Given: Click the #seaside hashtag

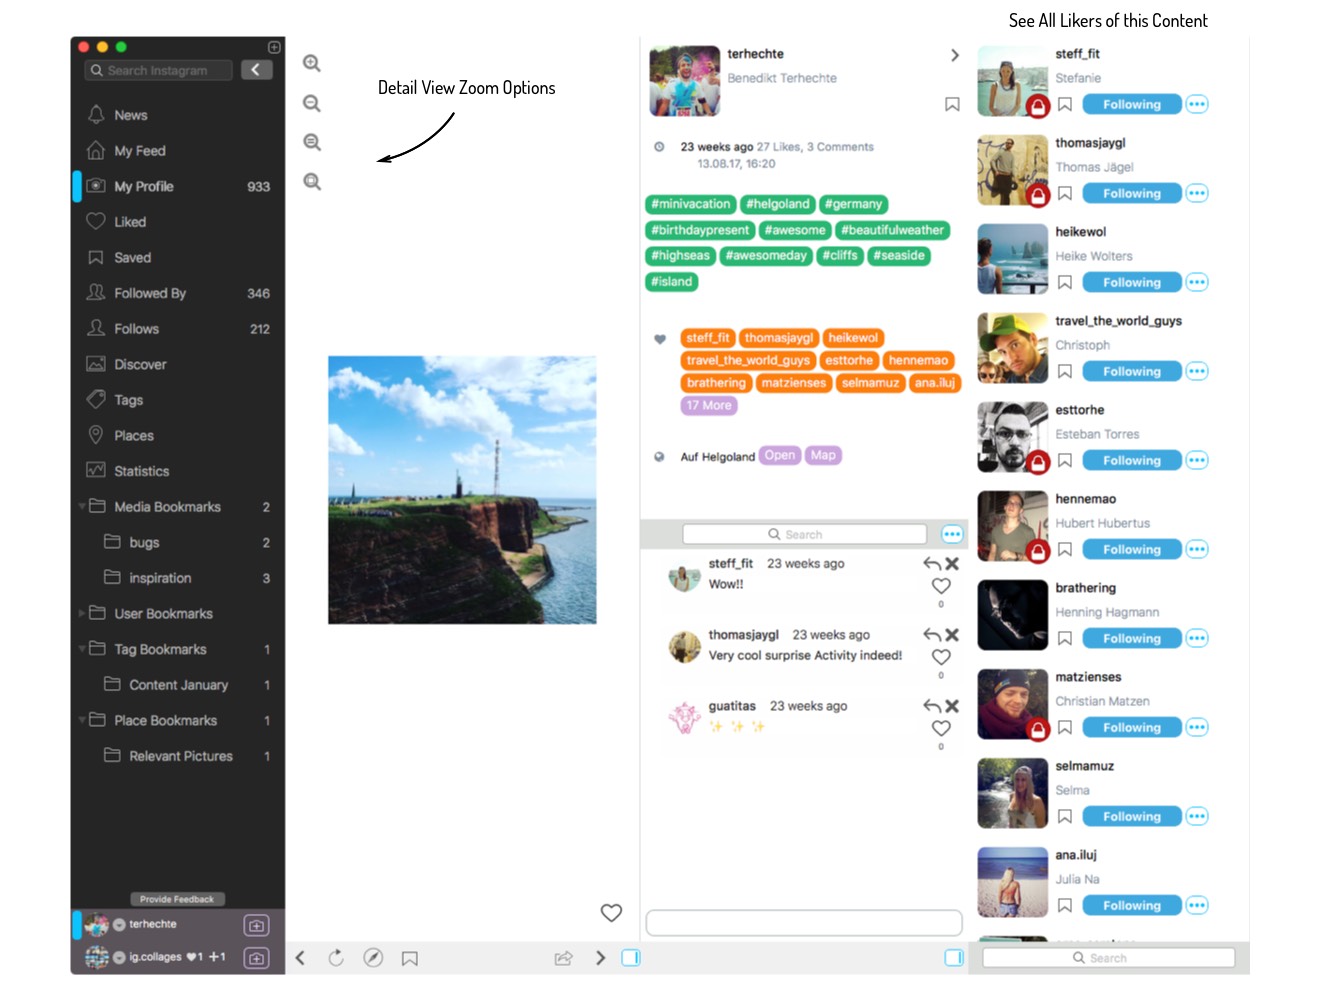Looking at the screenshot, I should (x=899, y=256).
